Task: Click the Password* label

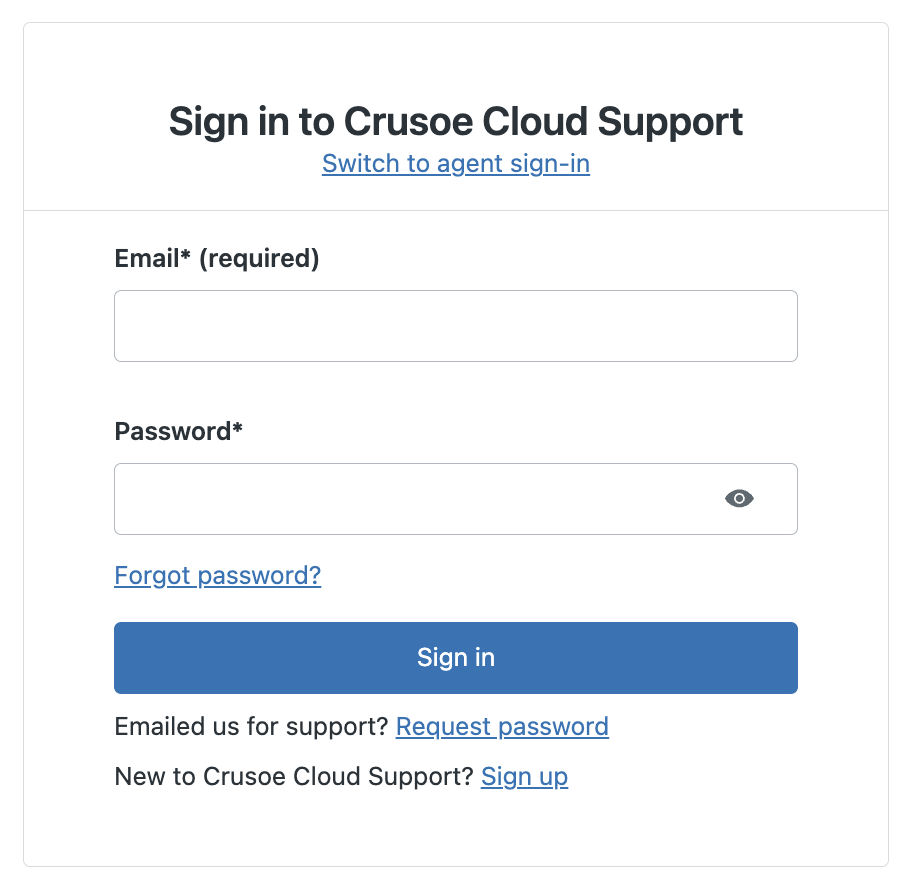Action: tap(178, 431)
